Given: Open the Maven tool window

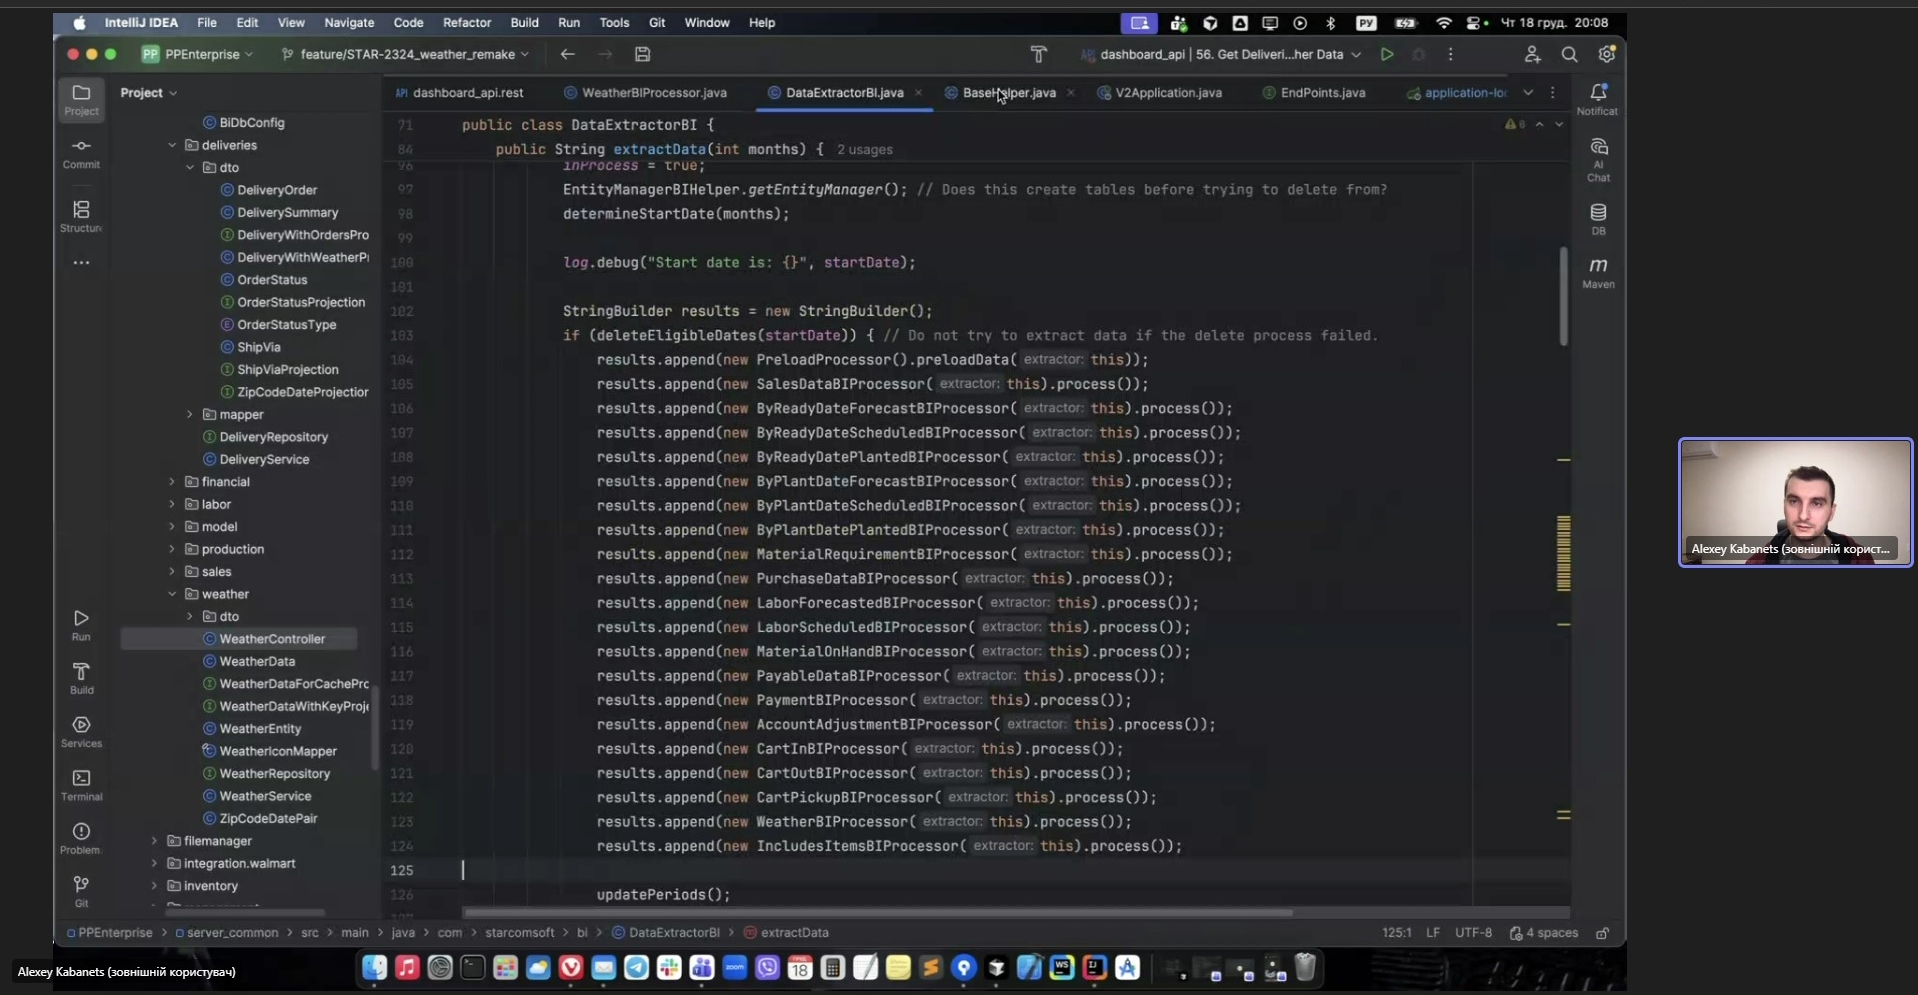Looking at the screenshot, I should [1598, 271].
